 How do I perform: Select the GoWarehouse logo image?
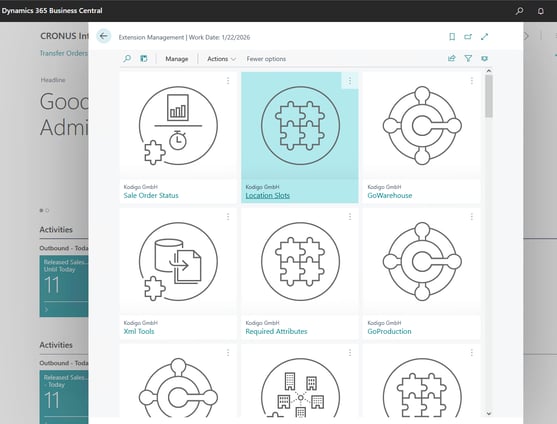(x=422, y=126)
